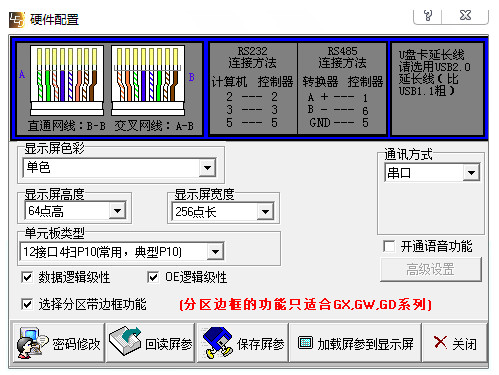Click the red 分区边框 note text
The height and width of the screenshot is (375, 499).
pos(305,304)
